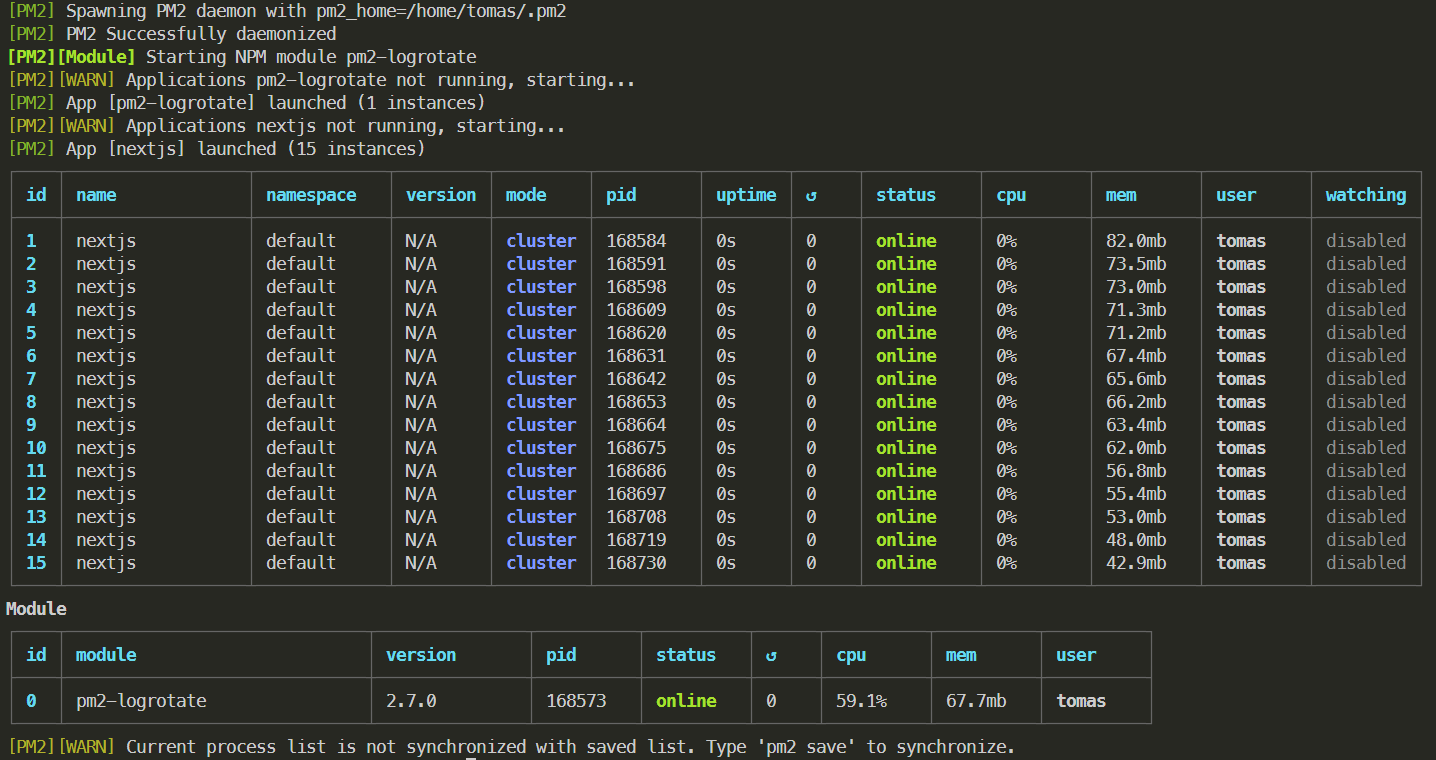Select module version 2.7.0

(411, 701)
